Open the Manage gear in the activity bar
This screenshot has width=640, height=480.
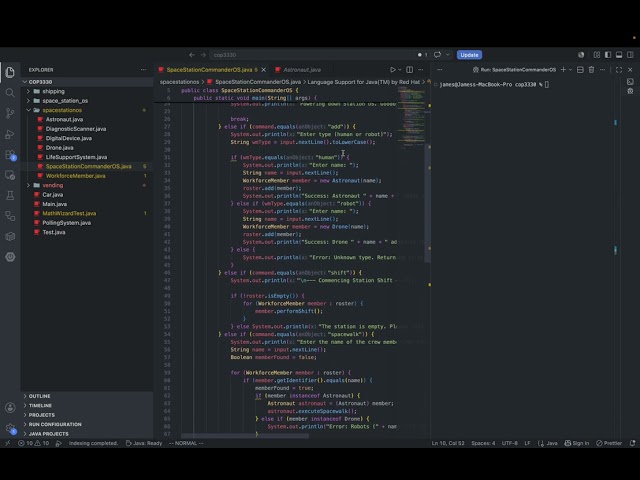pyautogui.click(x=10, y=428)
